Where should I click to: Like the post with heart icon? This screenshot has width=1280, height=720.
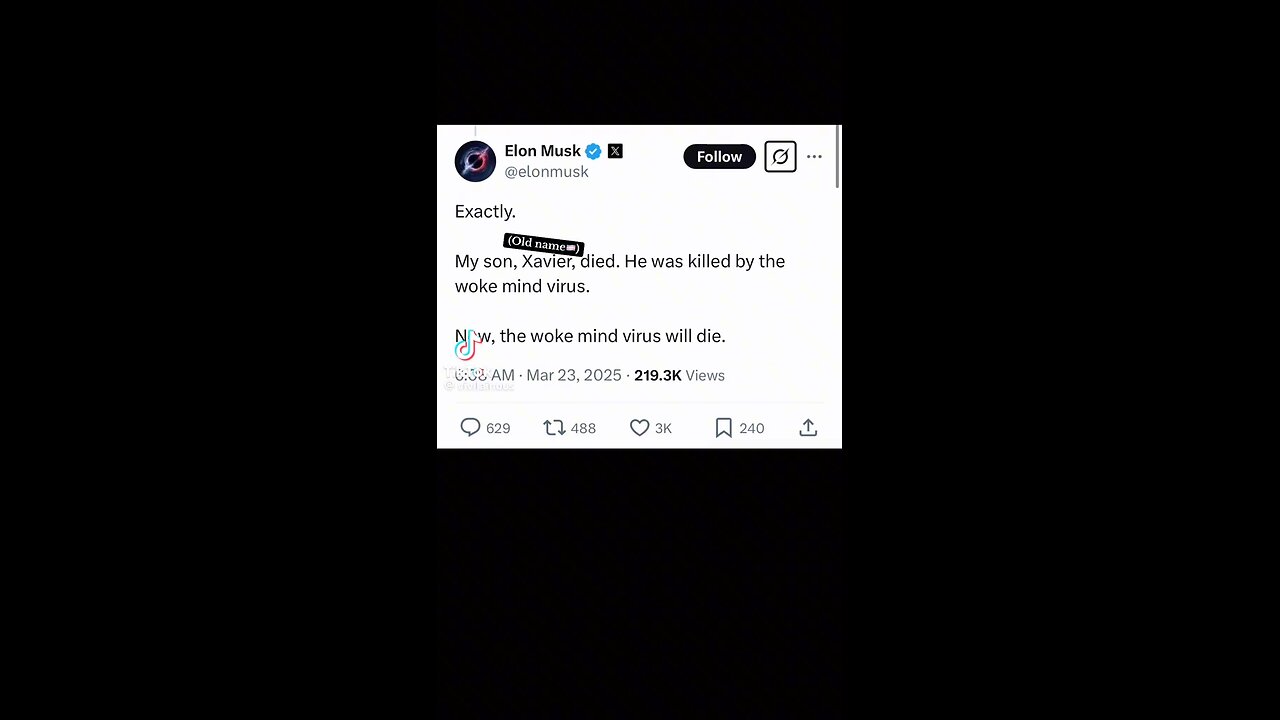click(640, 428)
